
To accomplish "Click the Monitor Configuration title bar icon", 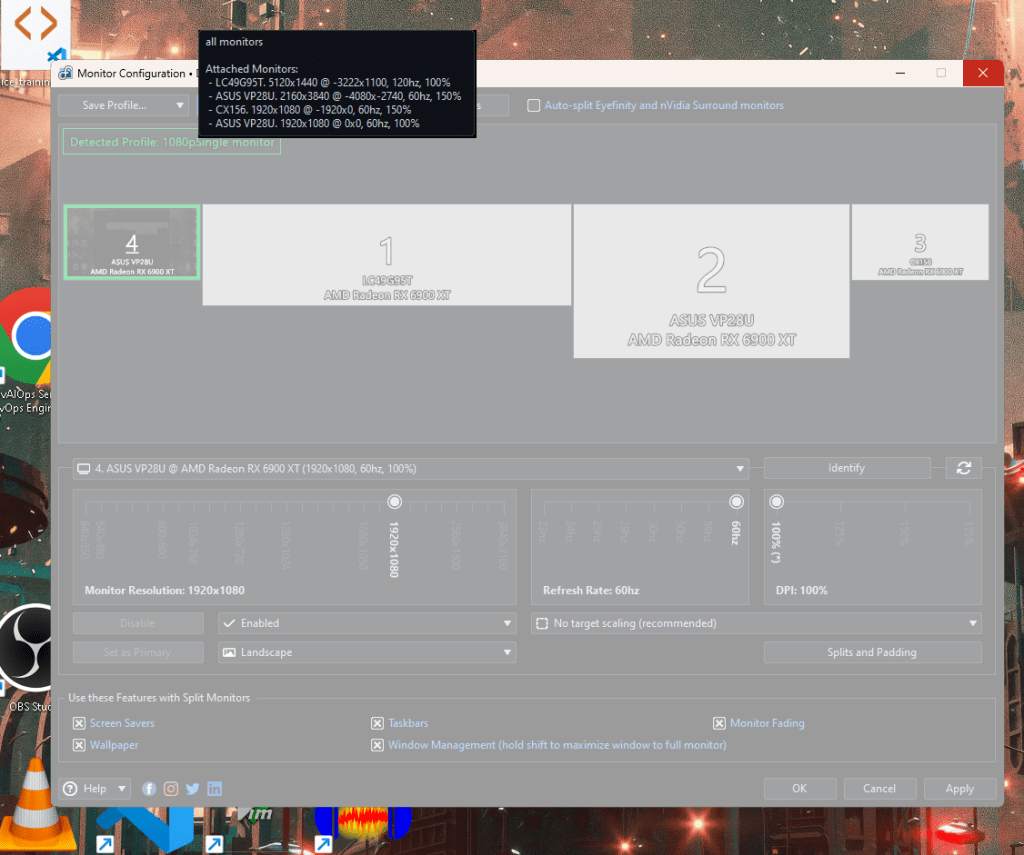I will tap(65, 73).
